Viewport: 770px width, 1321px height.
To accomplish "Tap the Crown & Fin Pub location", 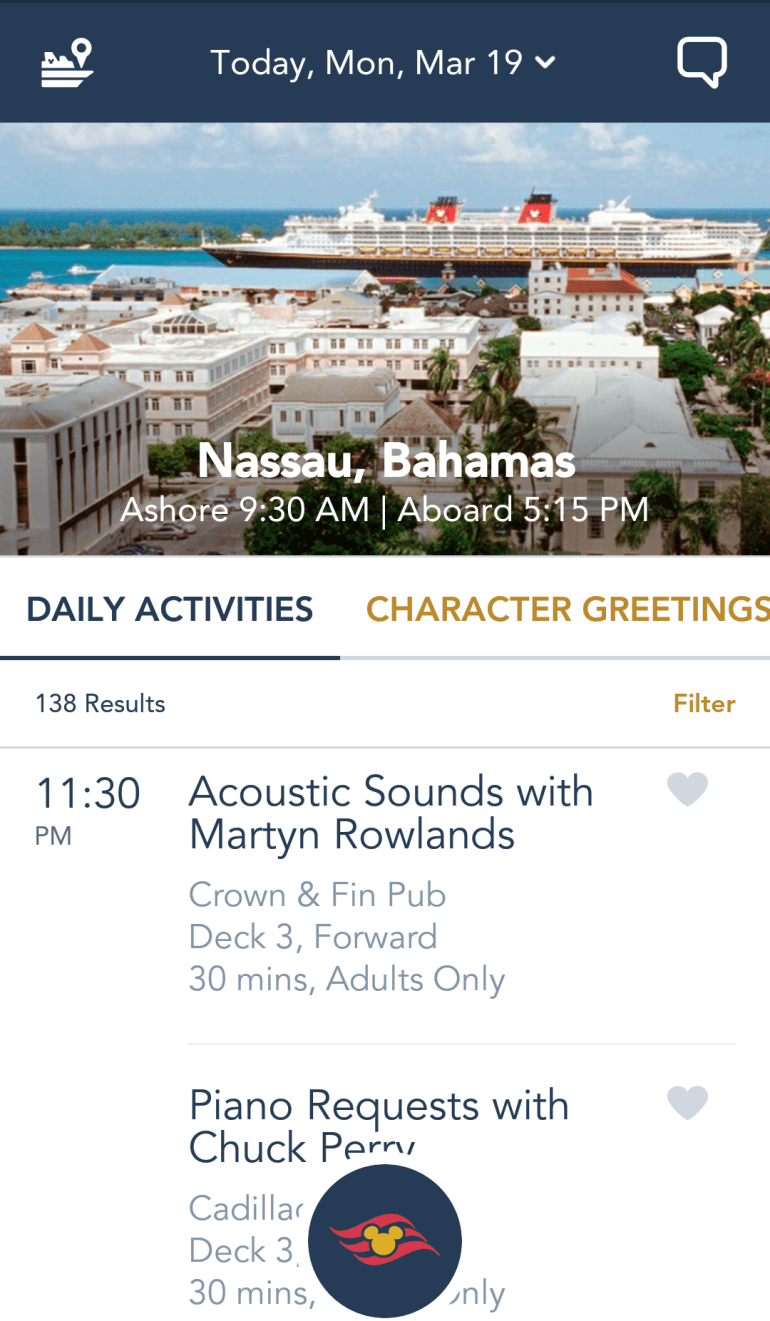I will point(317,894).
